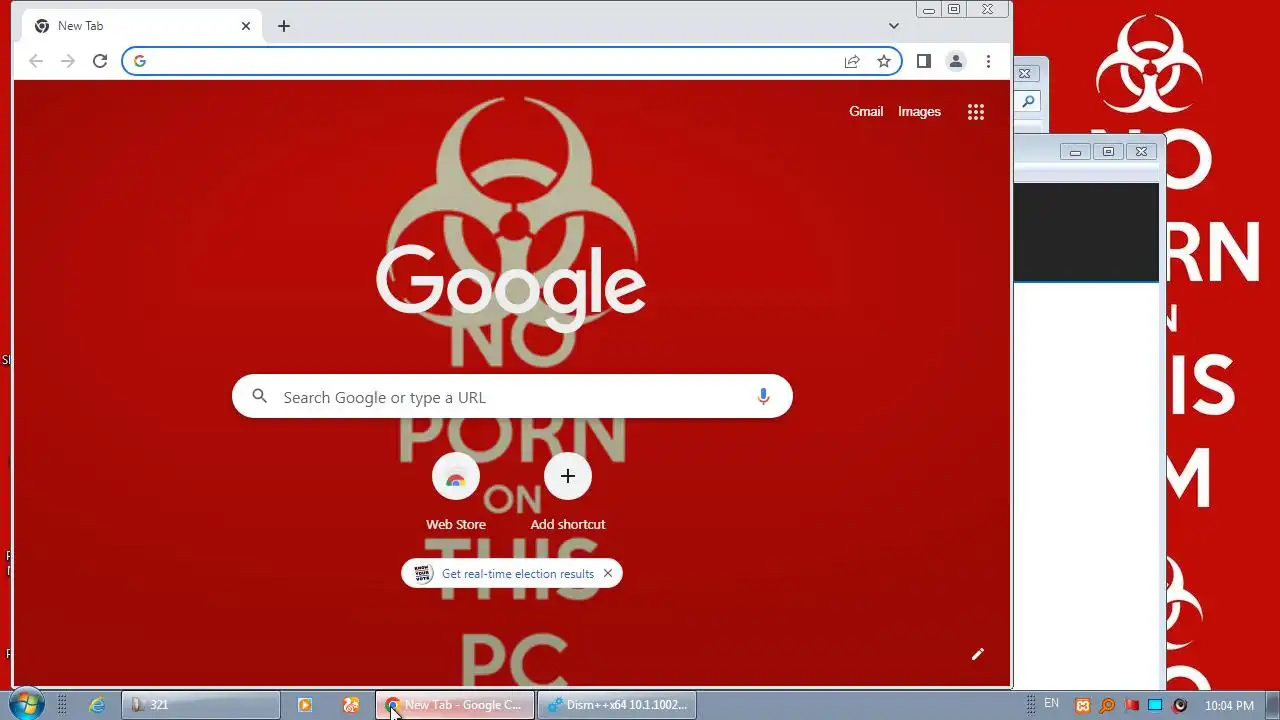
Task: Open the Chrome side panel
Action: (x=924, y=61)
